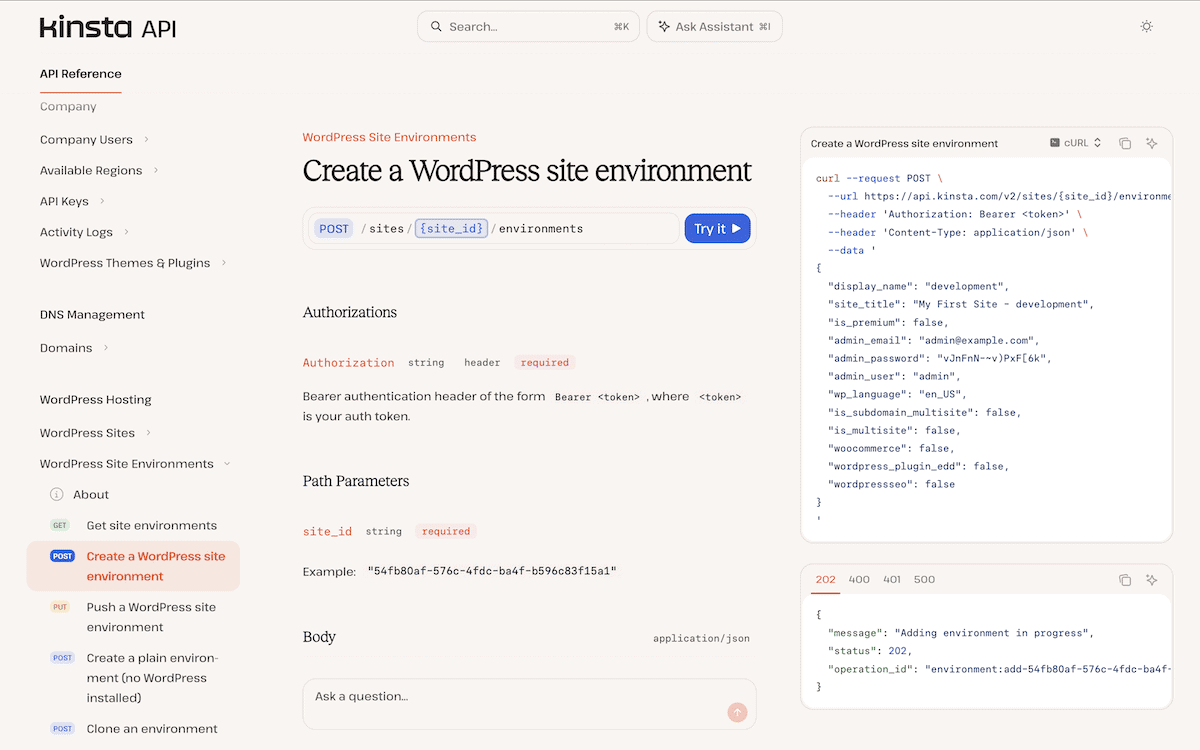Click the Company sidebar heading

tap(68, 106)
